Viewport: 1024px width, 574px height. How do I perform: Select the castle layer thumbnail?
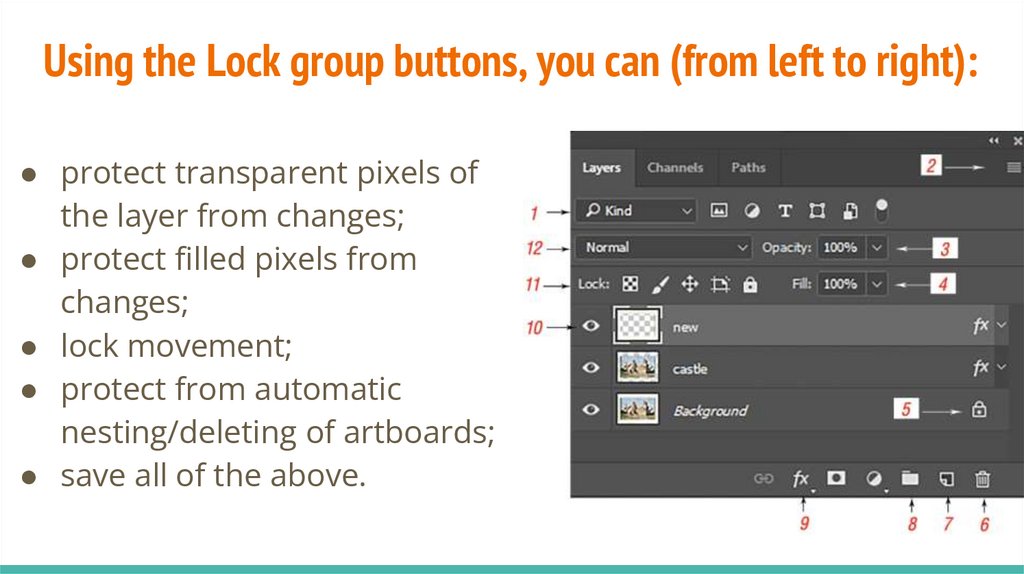[x=637, y=368]
